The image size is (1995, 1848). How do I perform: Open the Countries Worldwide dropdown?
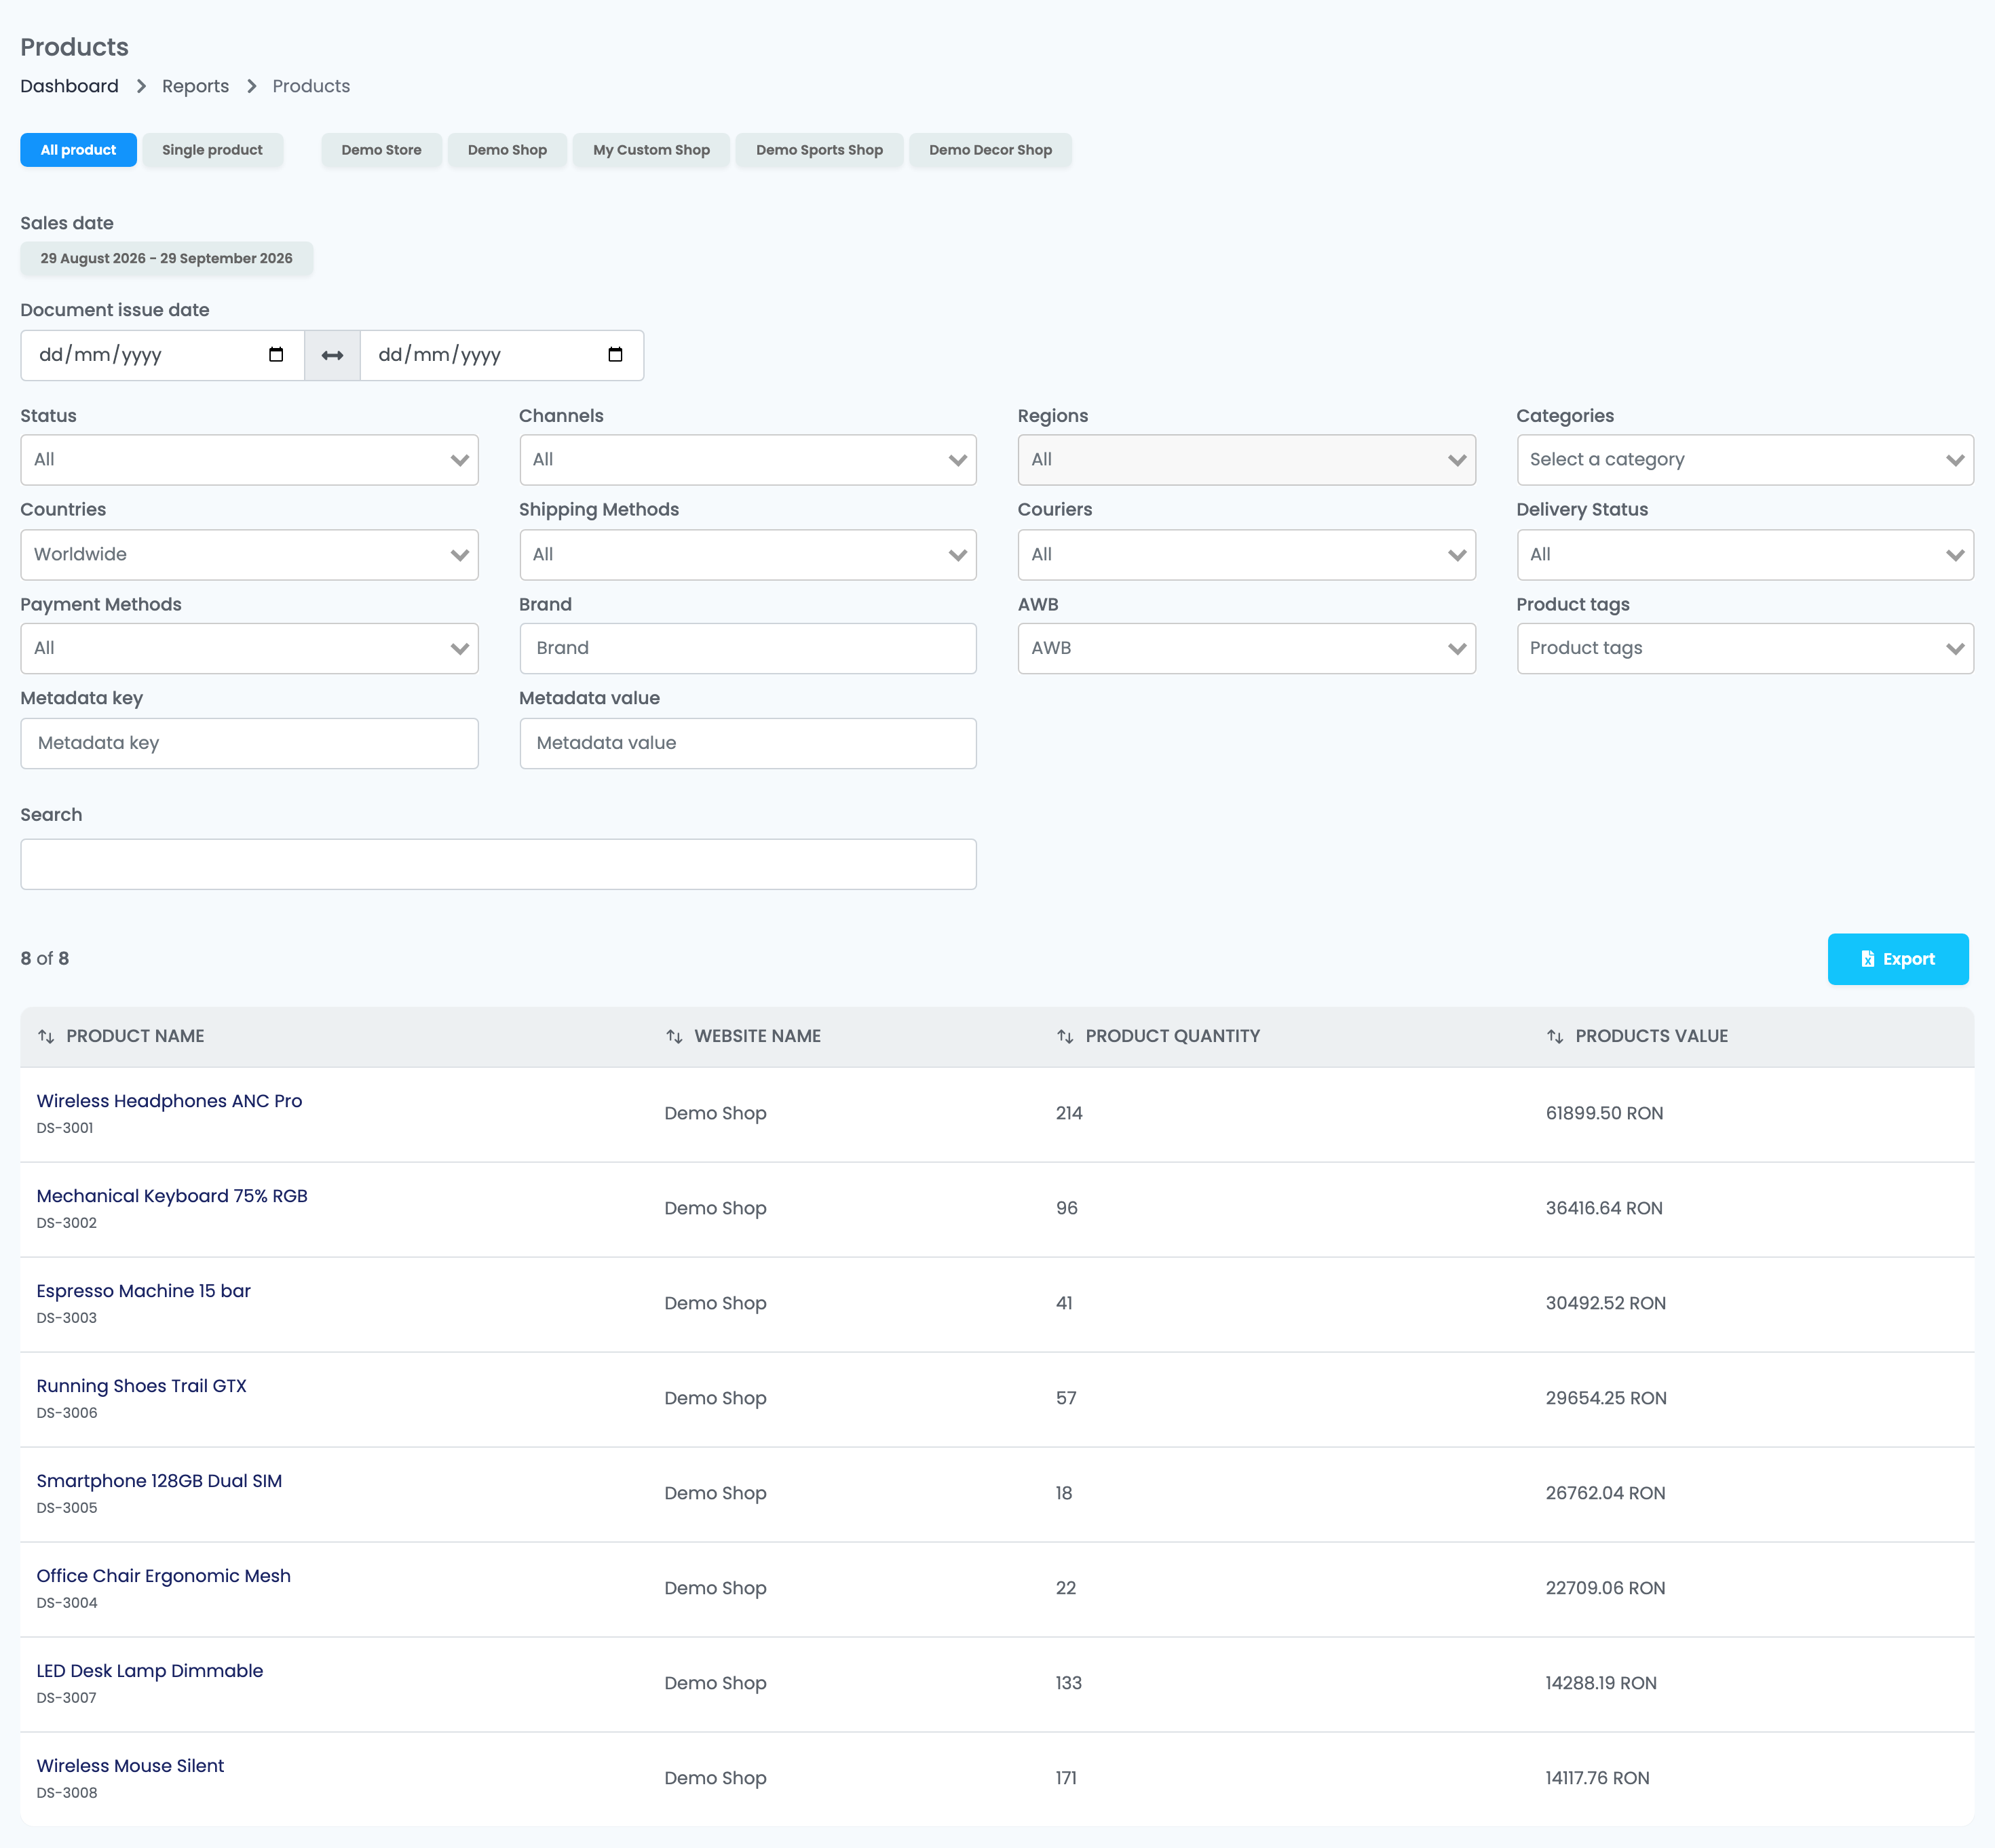249,555
